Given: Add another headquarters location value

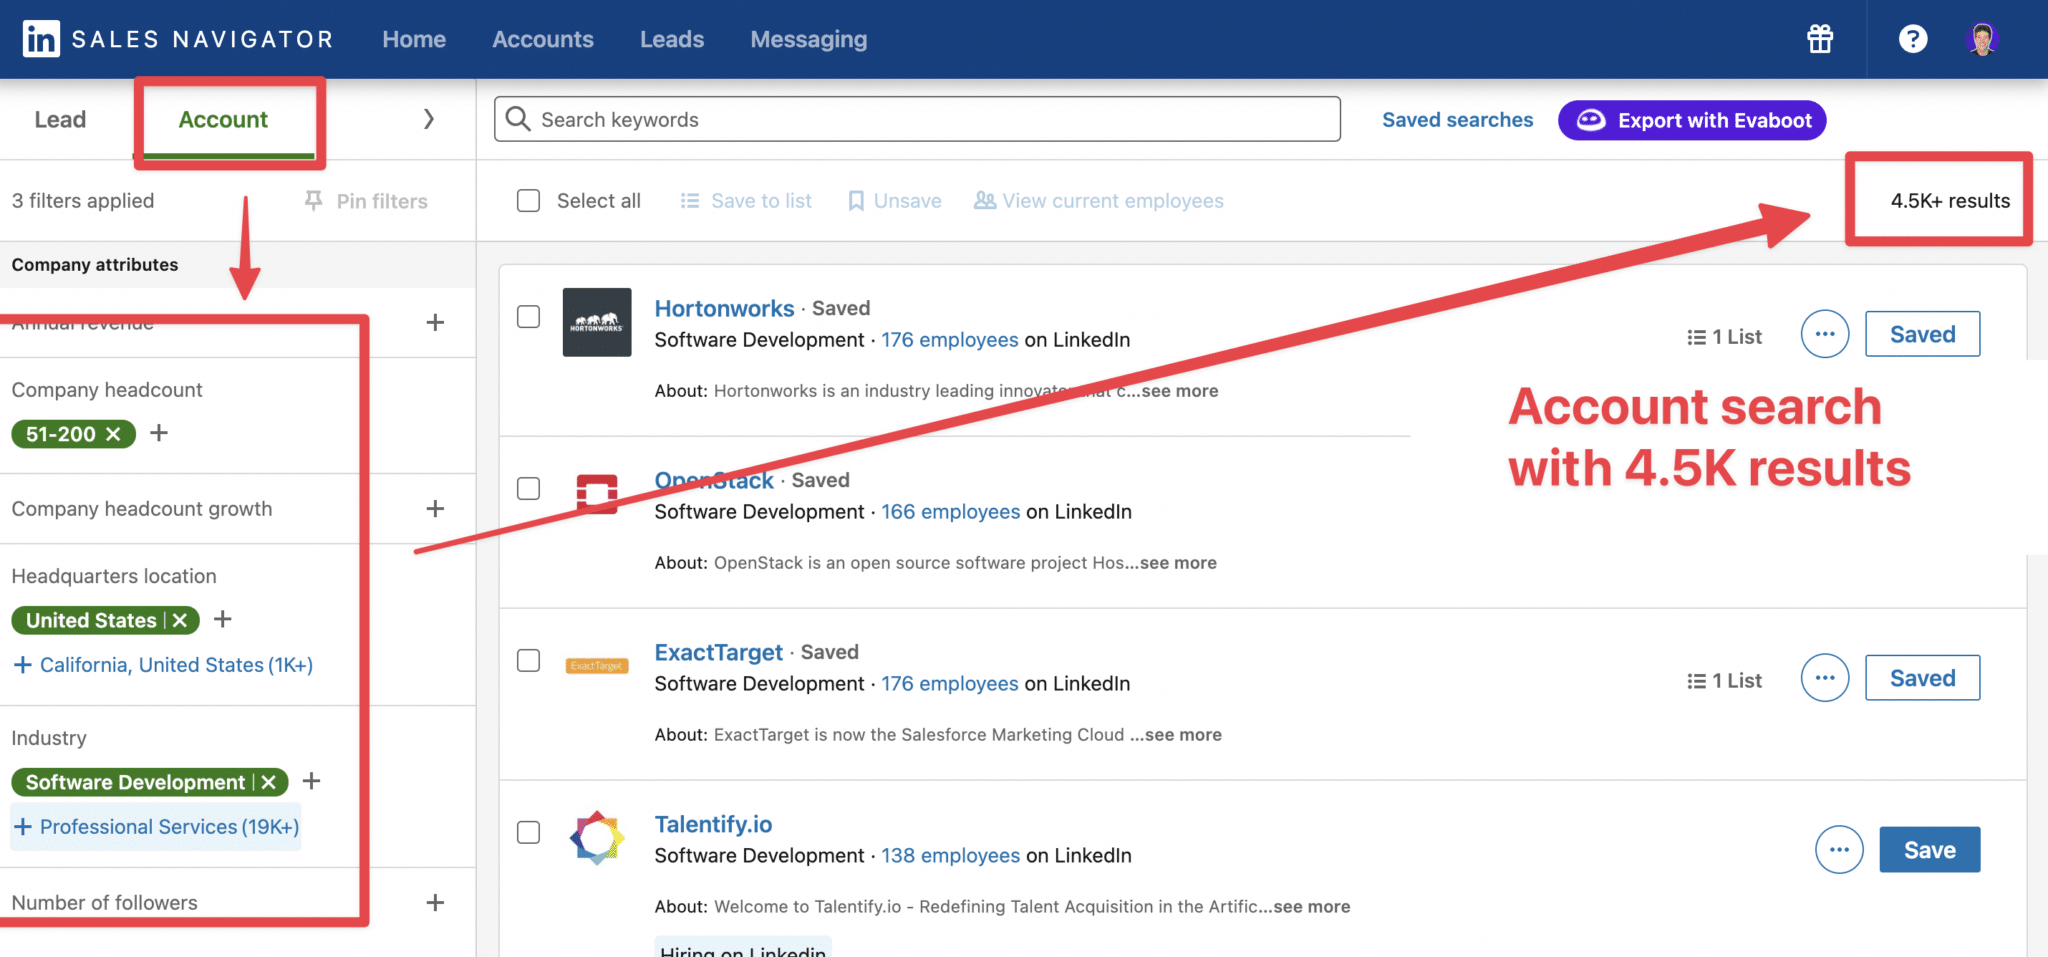Looking at the screenshot, I should point(223,619).
